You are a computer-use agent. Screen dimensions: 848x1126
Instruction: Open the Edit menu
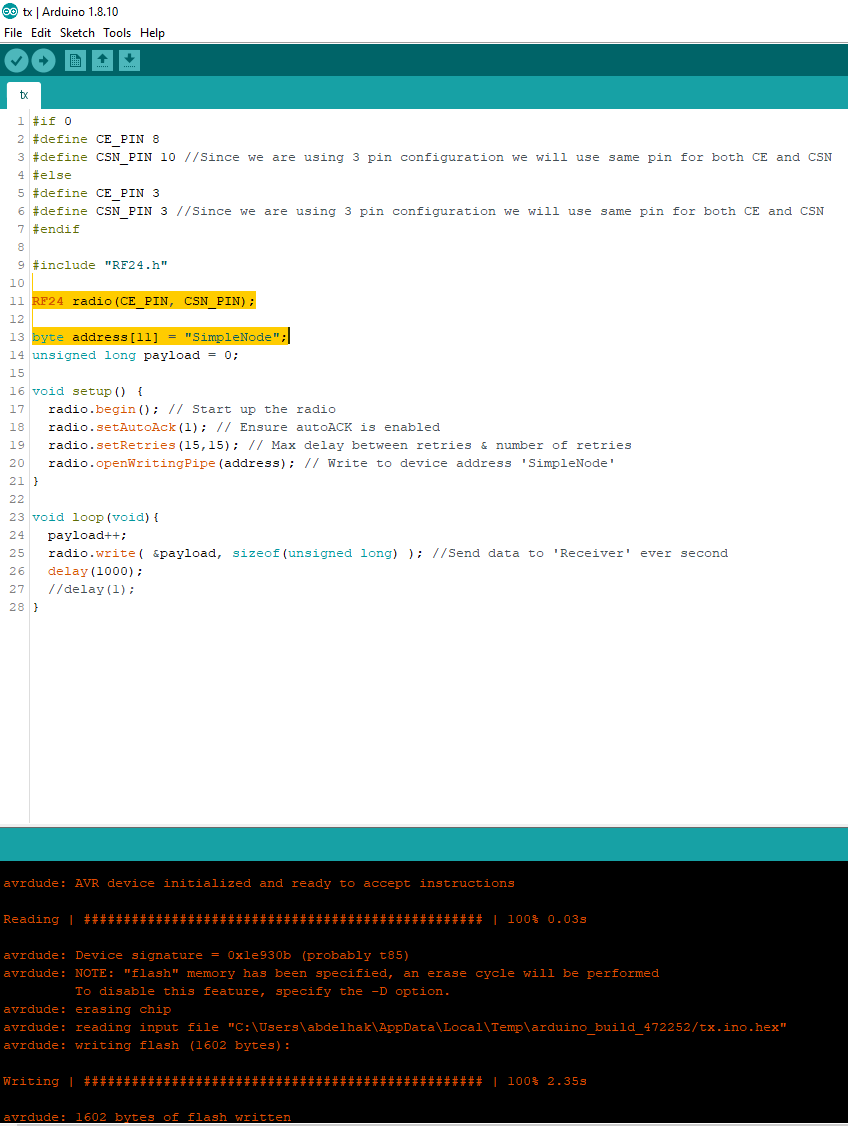(41, 33)
